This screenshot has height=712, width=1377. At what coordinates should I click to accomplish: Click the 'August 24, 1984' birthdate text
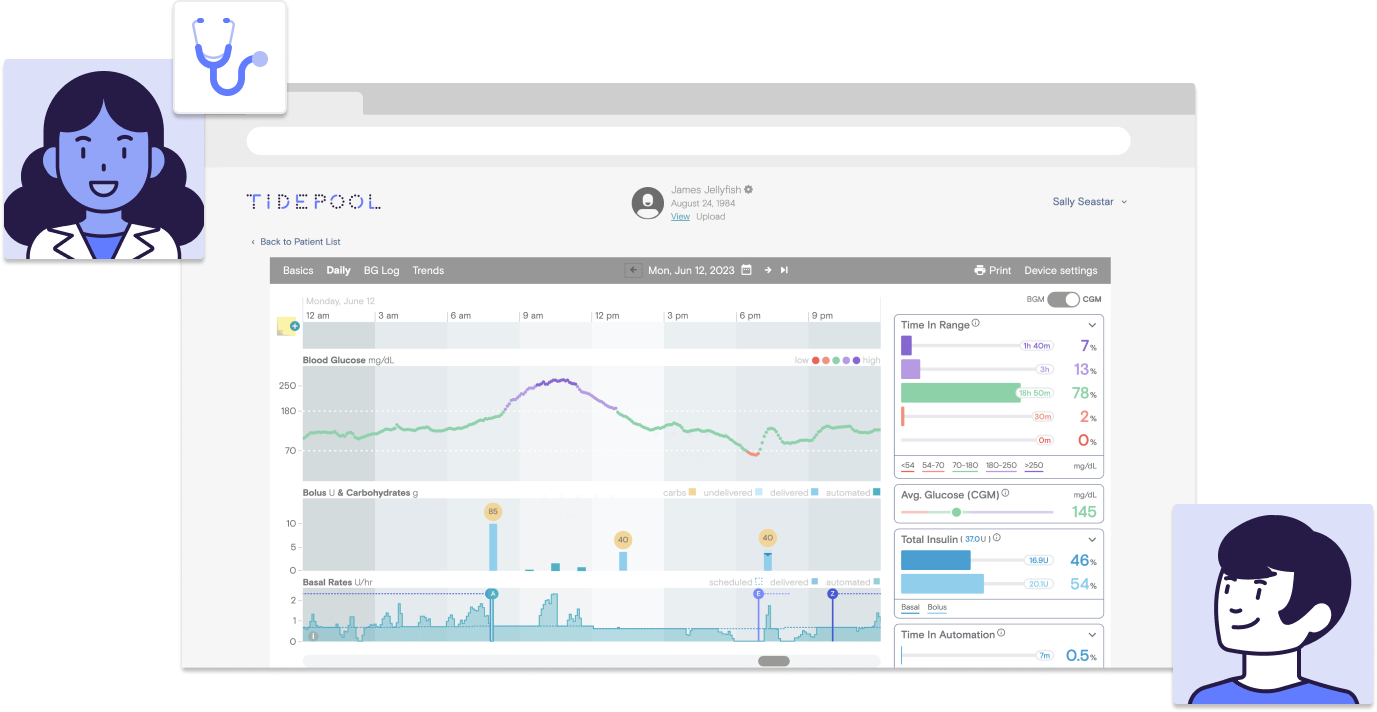coord(703,203)
